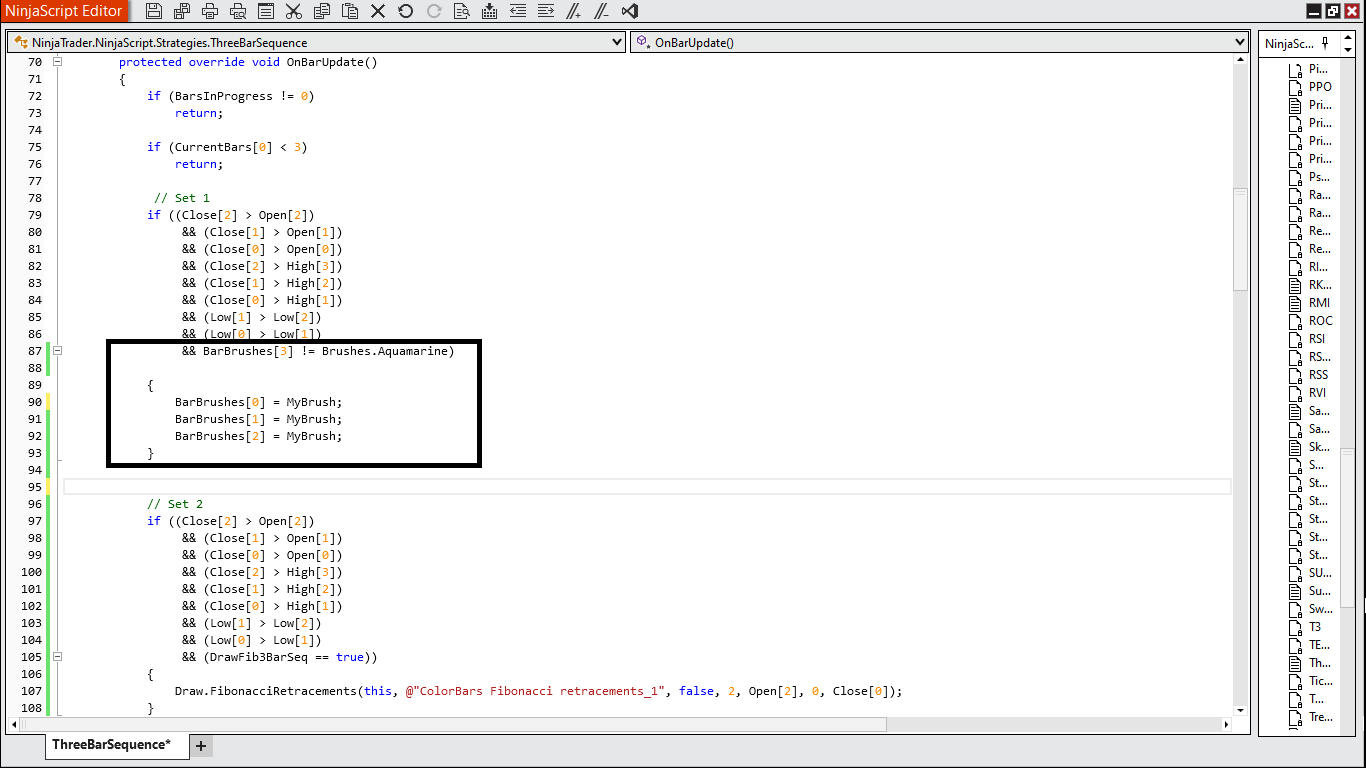Viewport: 1366px width, 768px height.
Task: Pin the NinjaScript explorer panel
Action: click(x=1325, y=43)
